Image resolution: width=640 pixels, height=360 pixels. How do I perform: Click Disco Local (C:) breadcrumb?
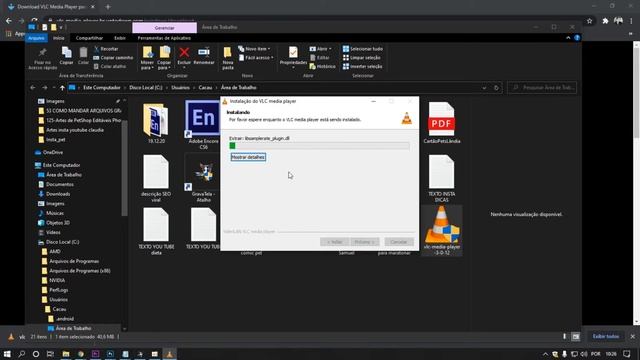(x=146, y=87)
